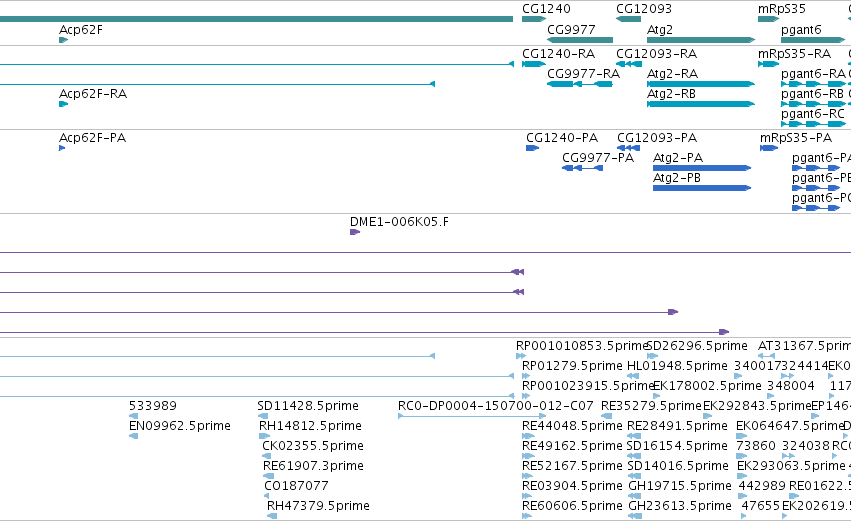The image size is (851, 521).
Task: Open the SD11428.5prime EST label
Action: 308,406
